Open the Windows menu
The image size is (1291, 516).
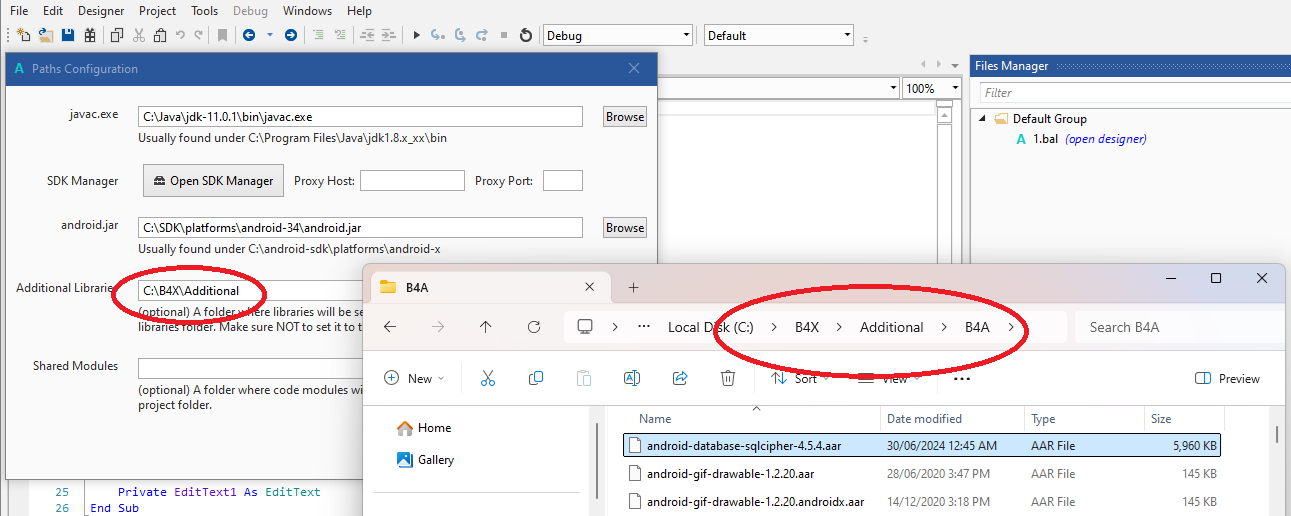307,11
